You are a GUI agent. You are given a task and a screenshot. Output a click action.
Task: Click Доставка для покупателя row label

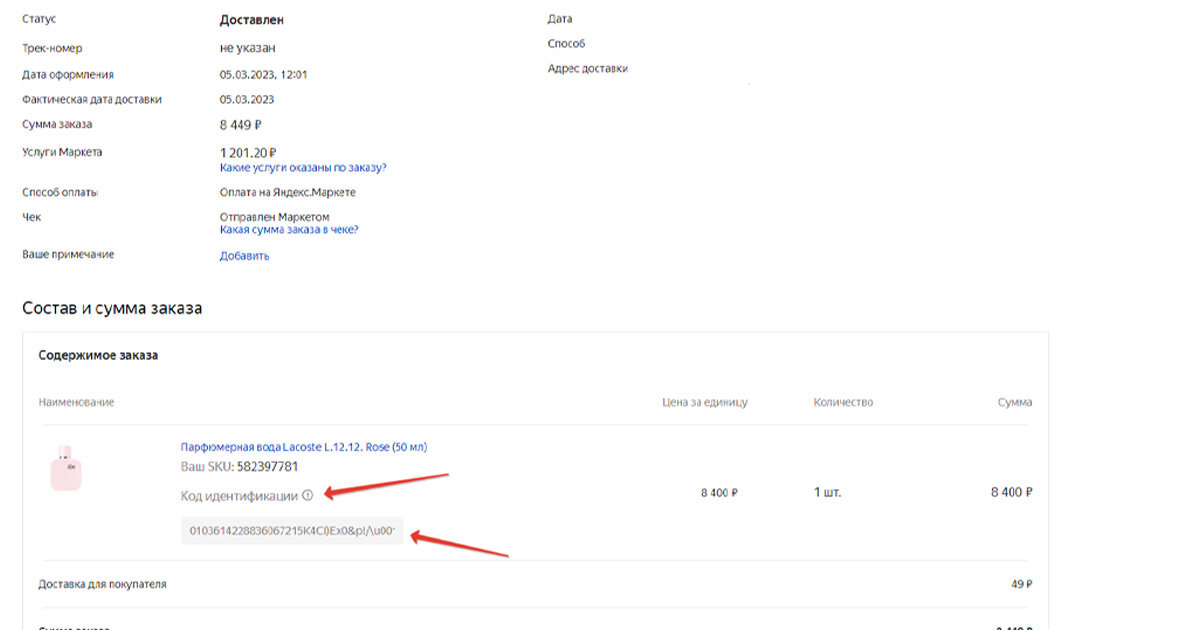pos(102,584)
